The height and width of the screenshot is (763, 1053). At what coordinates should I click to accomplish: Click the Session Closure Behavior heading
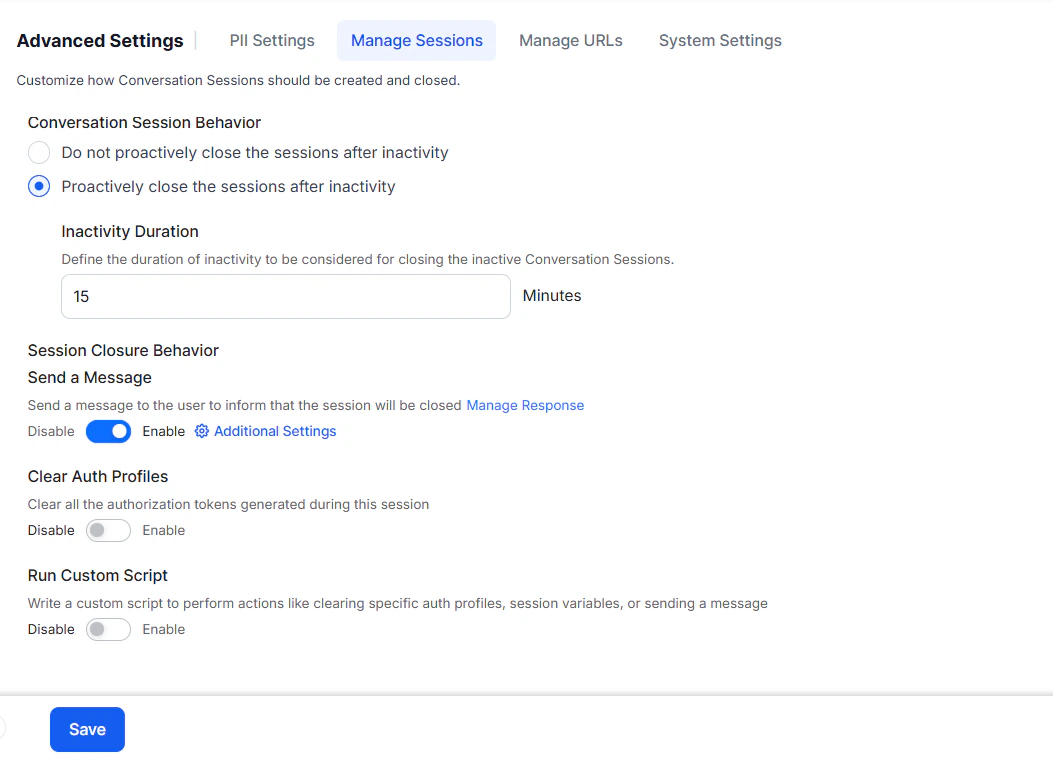pyautogui.click(x=123, y=350)
